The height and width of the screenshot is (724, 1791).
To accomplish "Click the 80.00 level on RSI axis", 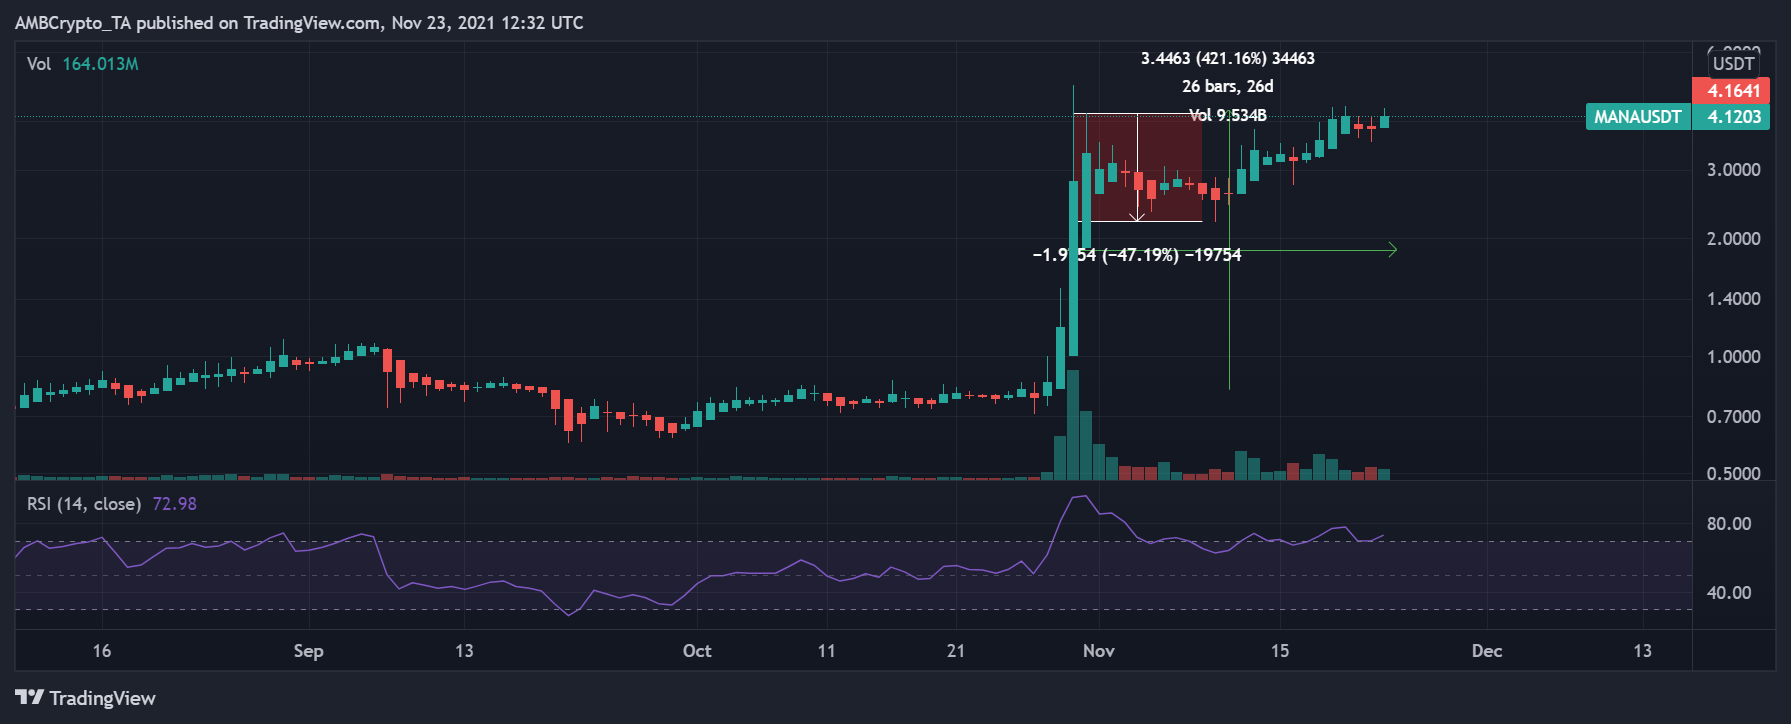I will click(x=1728, y=524).
